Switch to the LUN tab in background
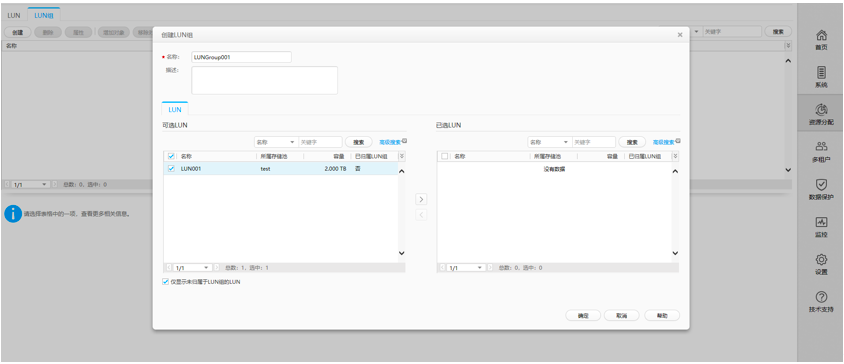The image size is (844, 364). [x=14, y=15]
